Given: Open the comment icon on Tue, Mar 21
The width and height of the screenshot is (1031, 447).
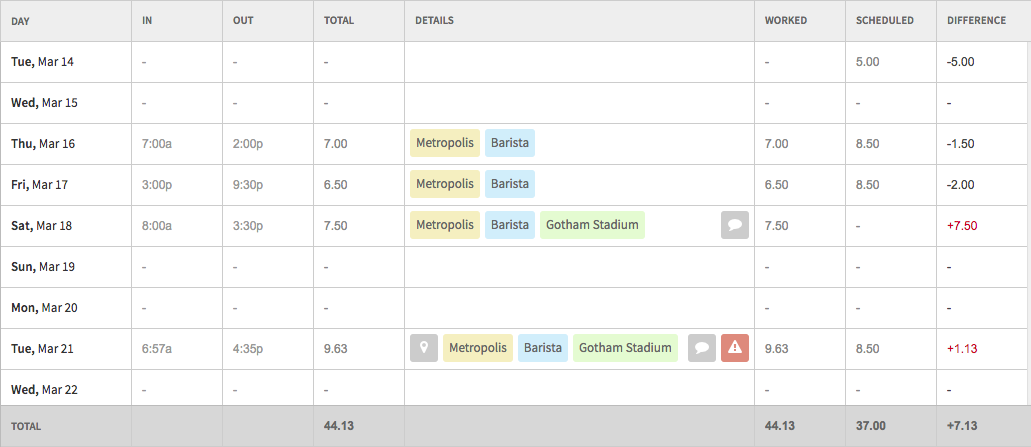Looking at the screenshot, I should point(702,348).
